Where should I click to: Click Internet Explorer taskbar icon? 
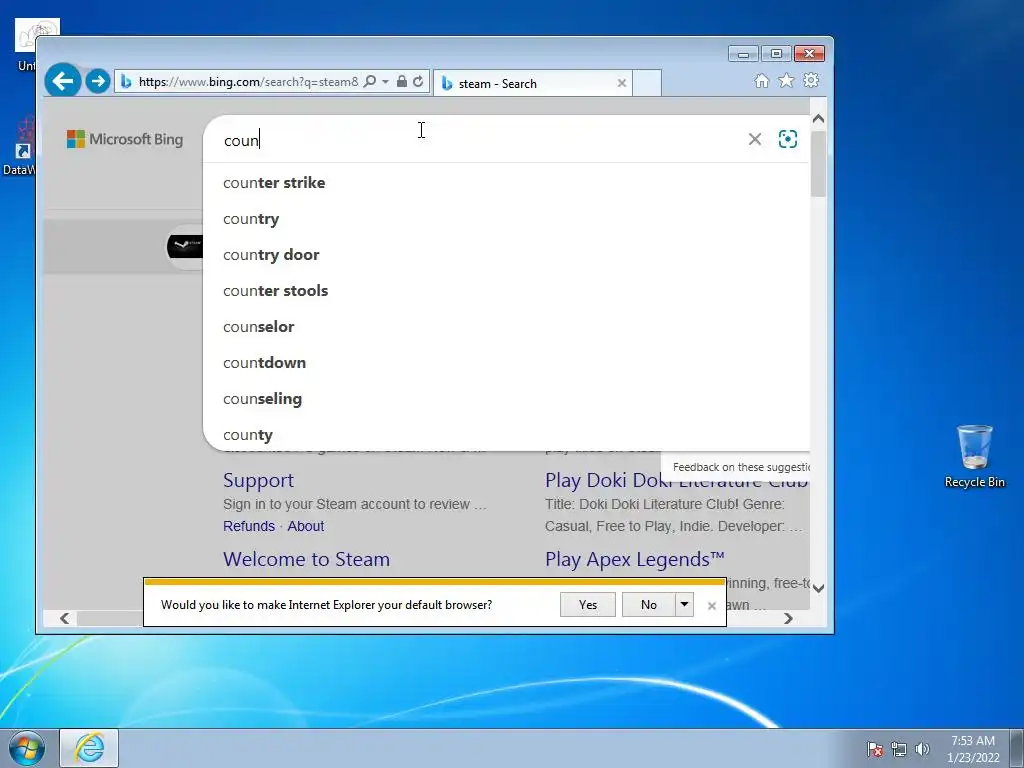point(89,748)
